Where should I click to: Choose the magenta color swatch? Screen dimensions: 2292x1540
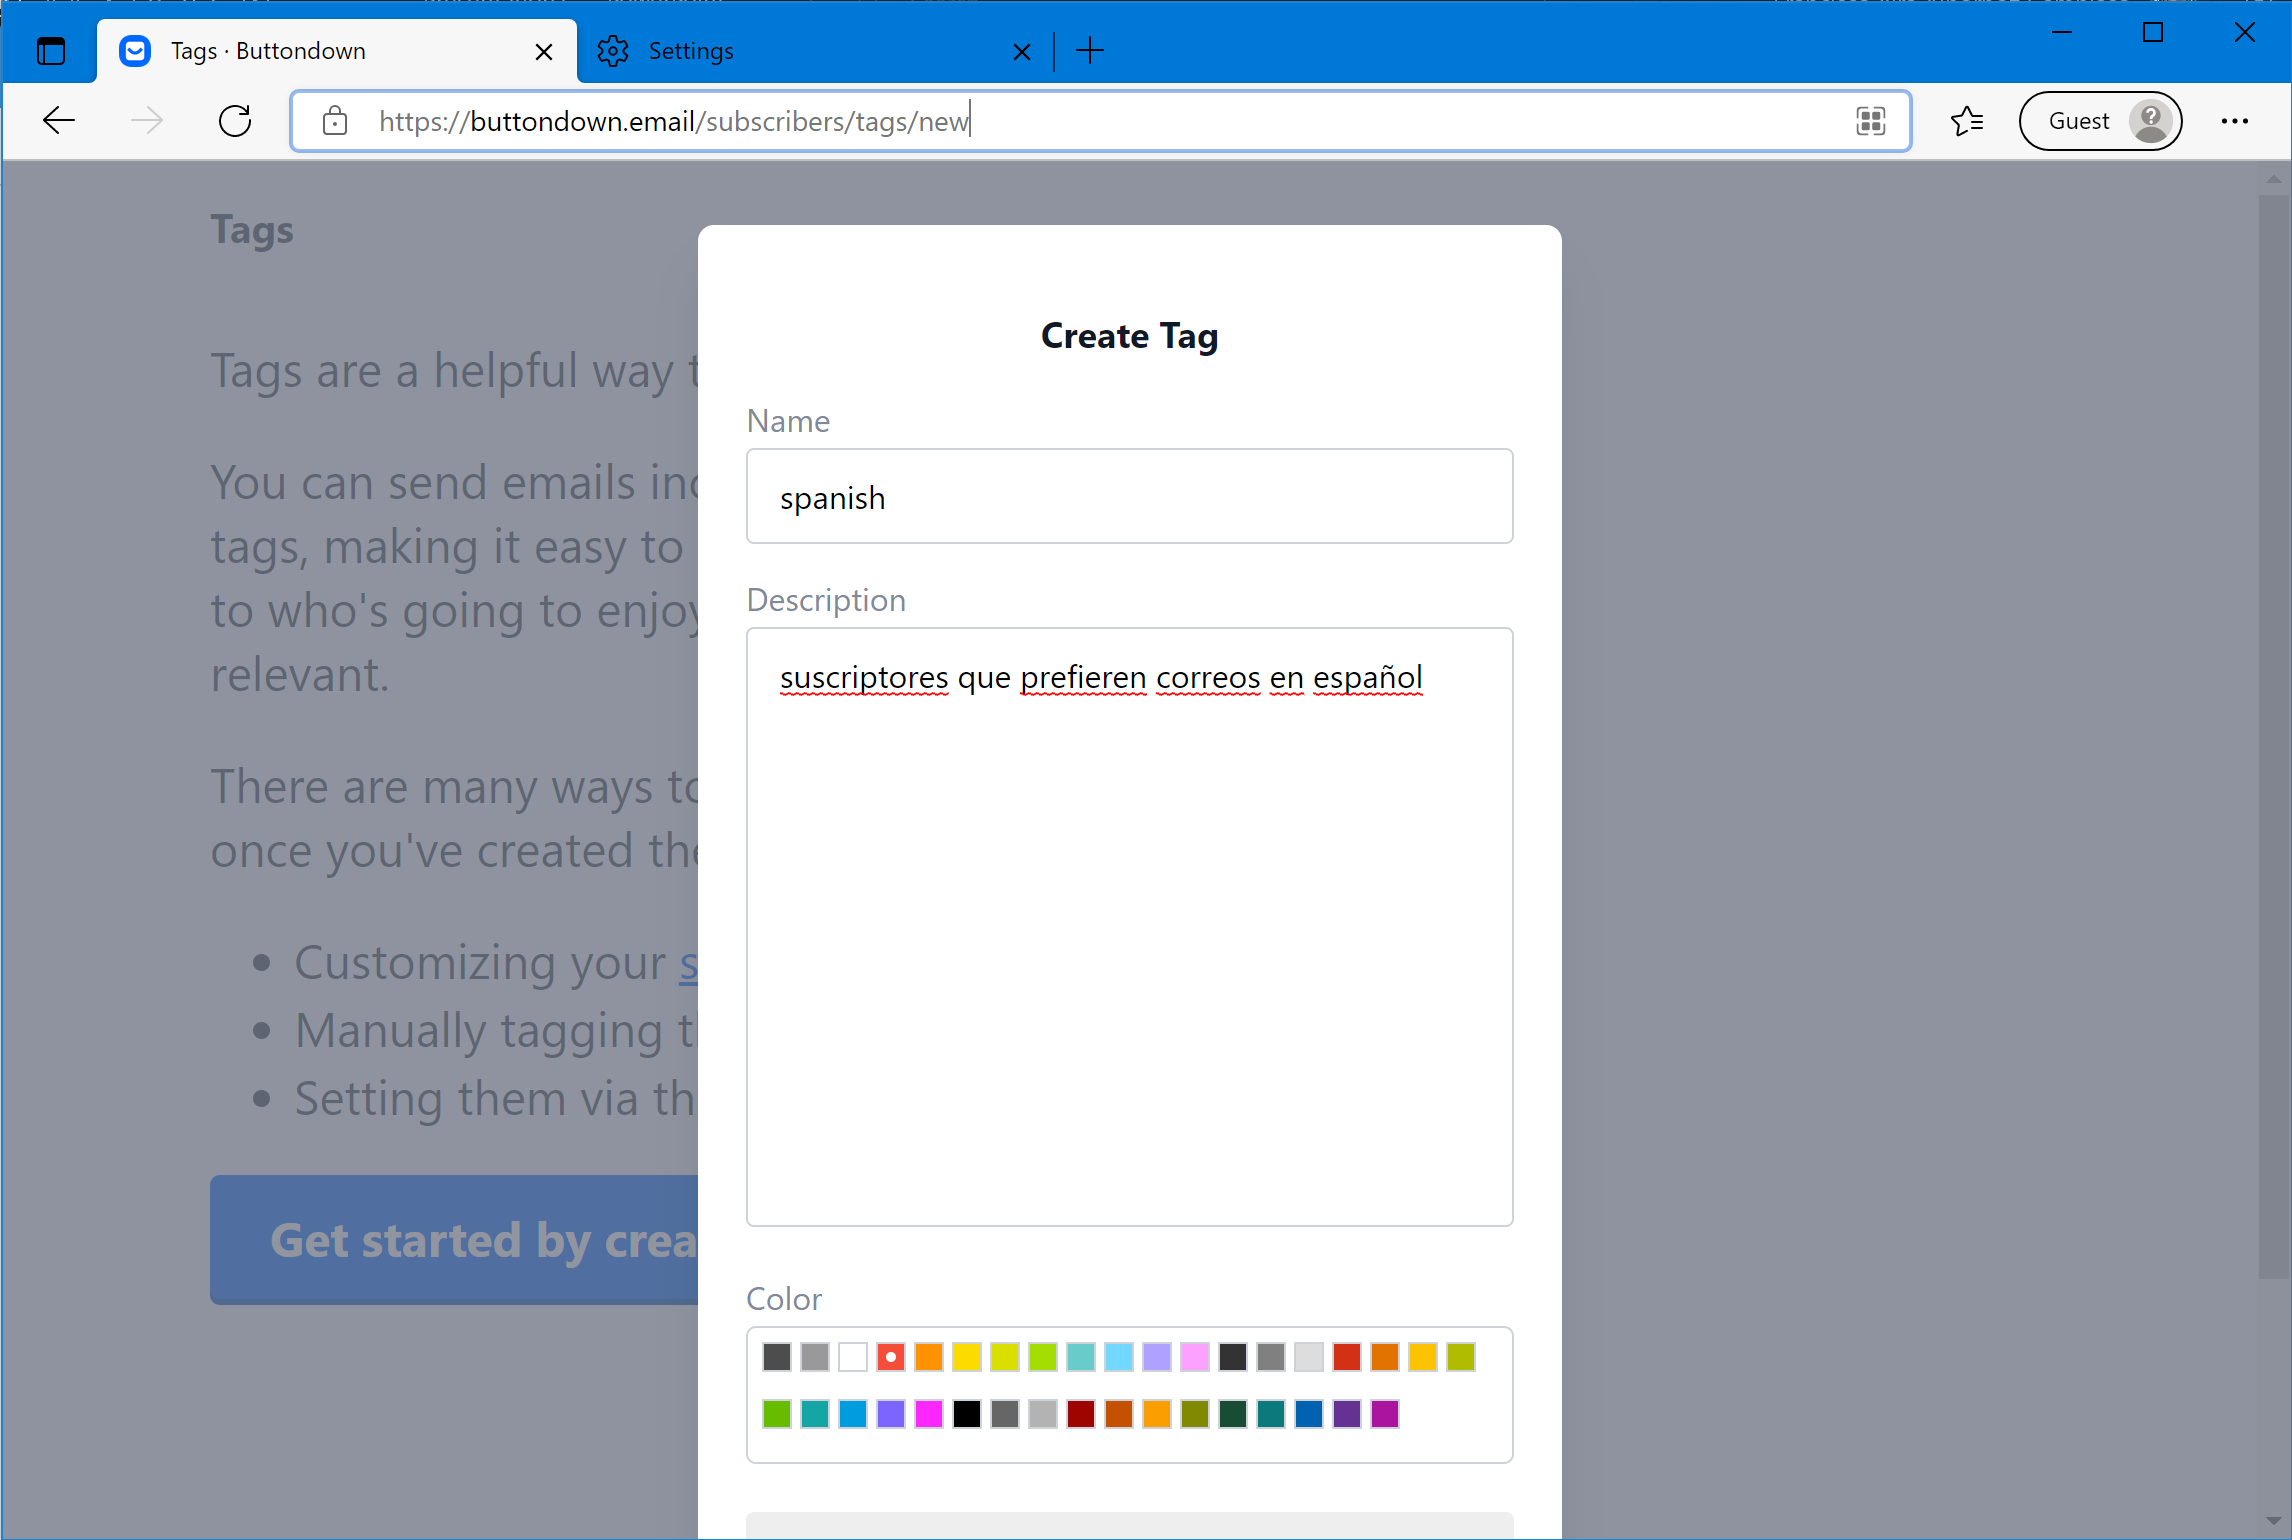[929, 1414]
